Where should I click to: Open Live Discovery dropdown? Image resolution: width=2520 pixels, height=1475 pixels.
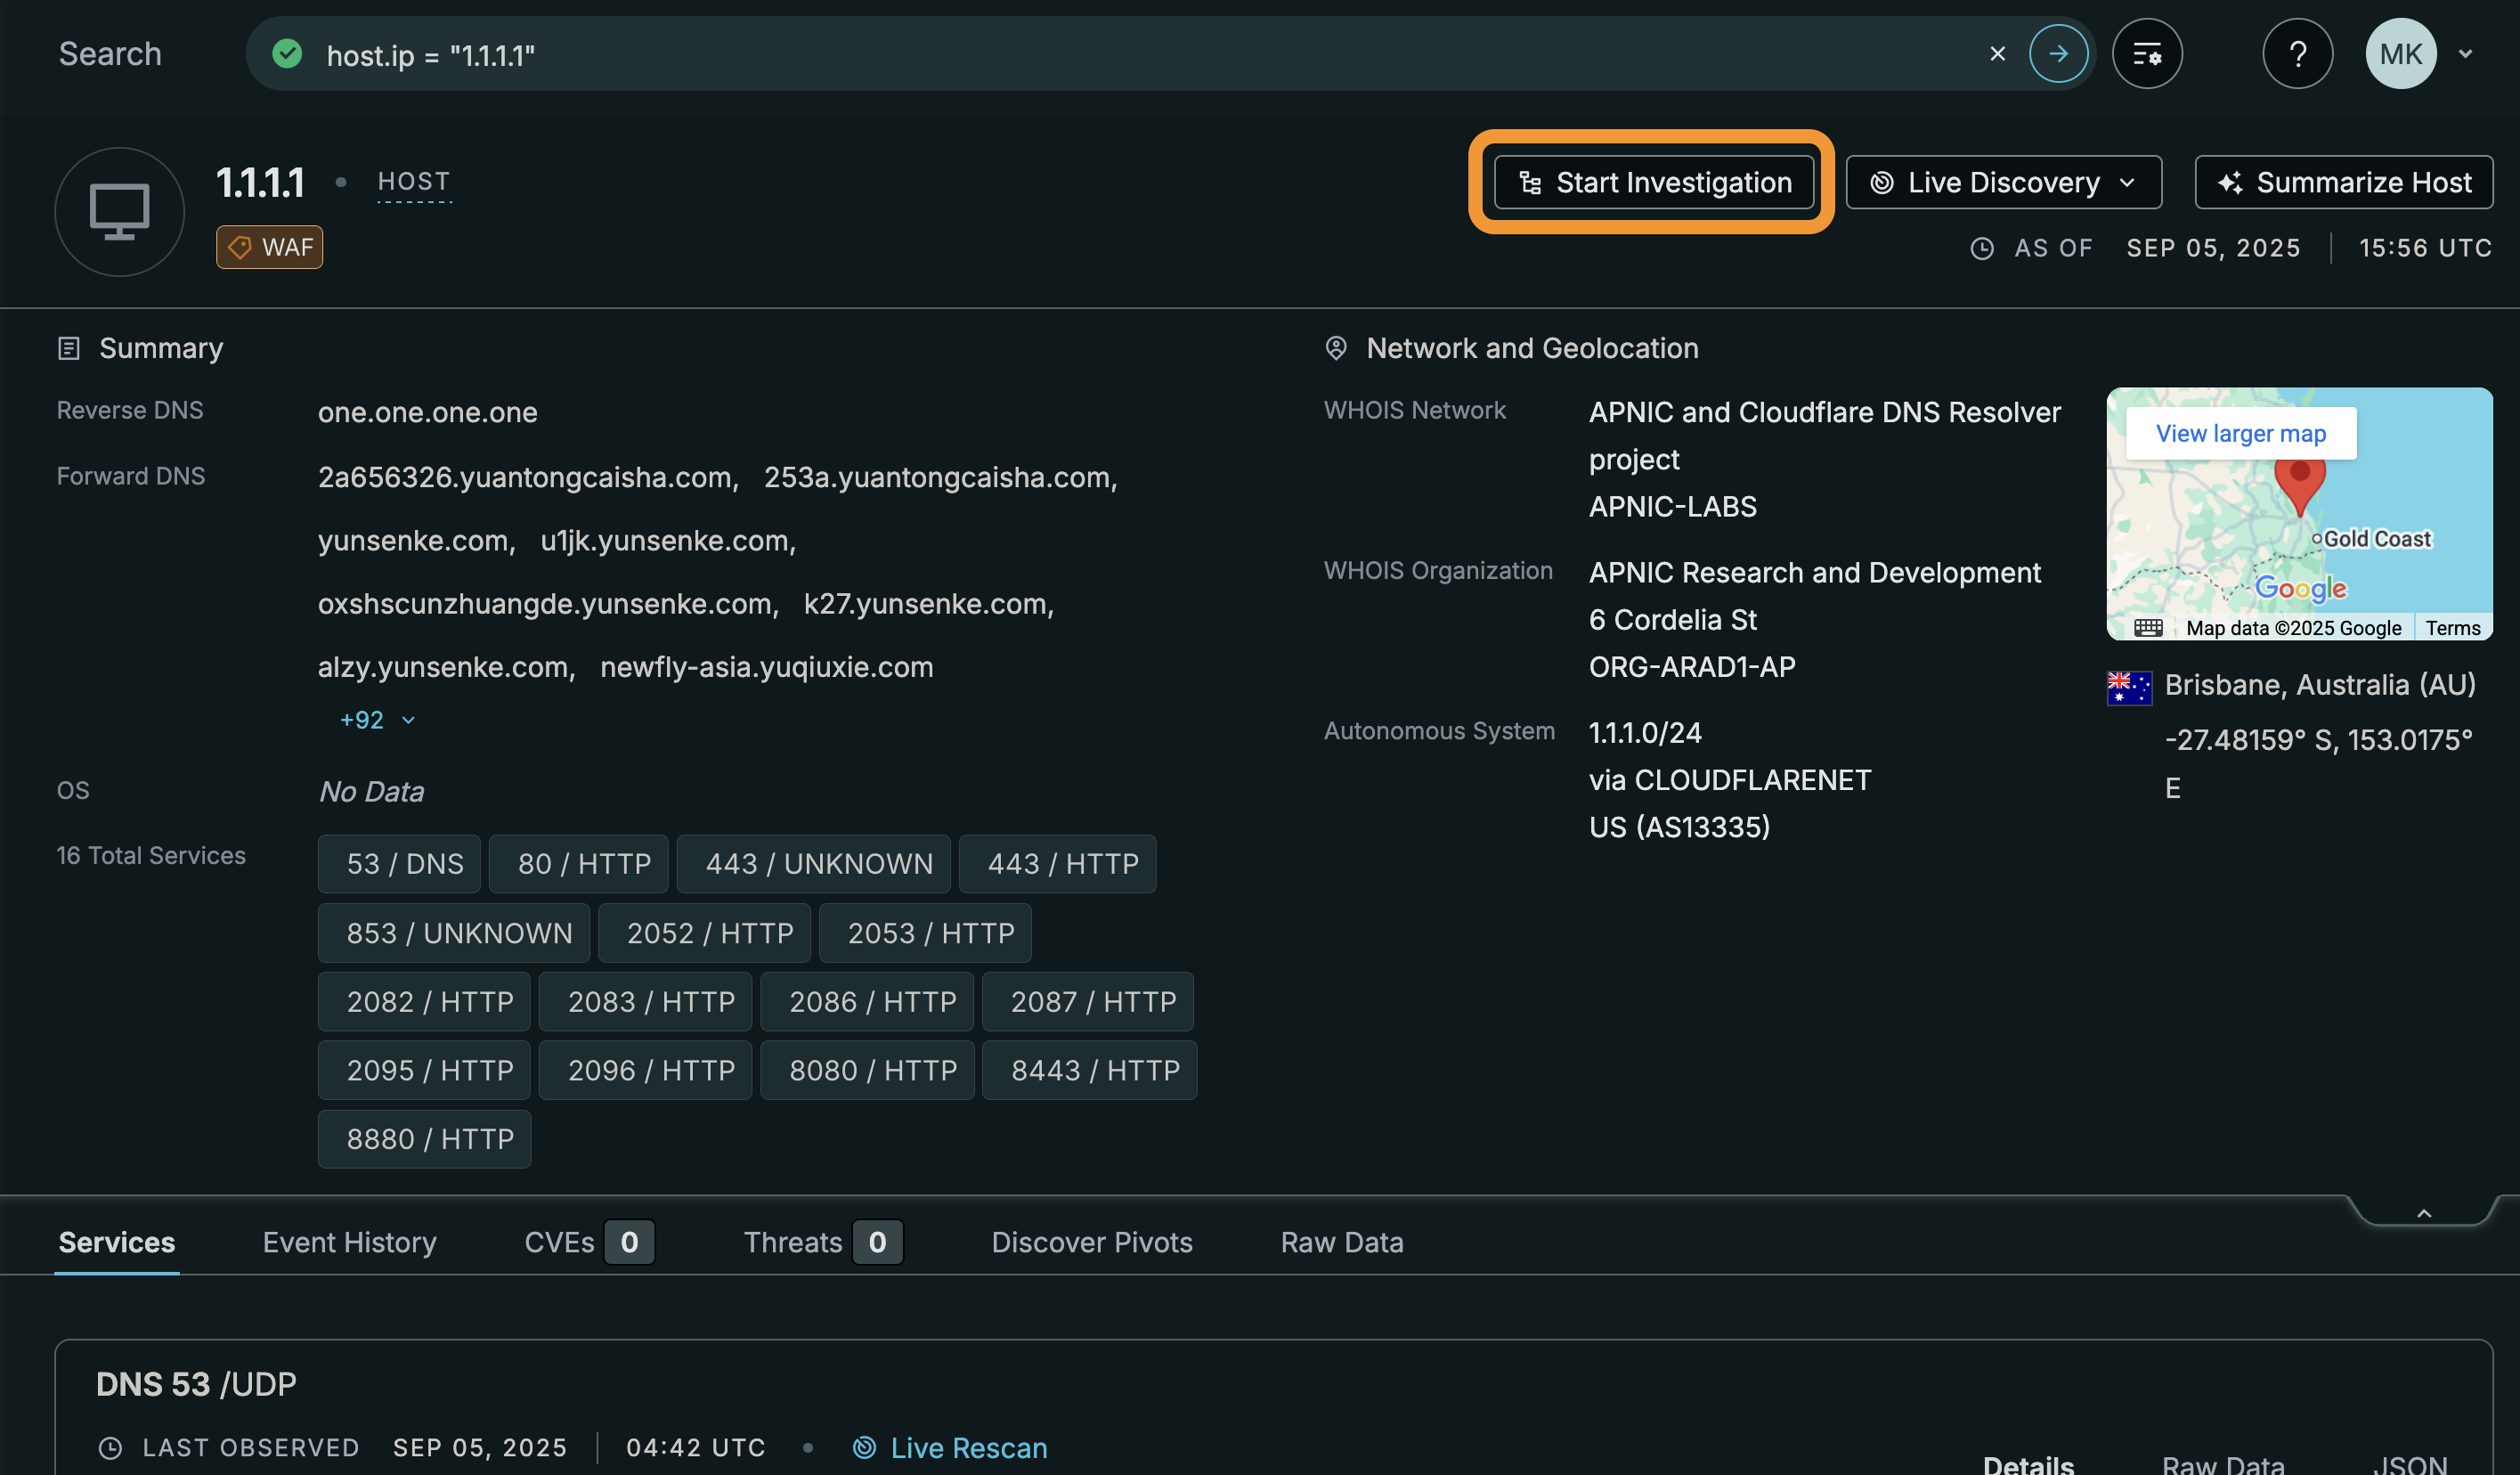[2004, 183]
